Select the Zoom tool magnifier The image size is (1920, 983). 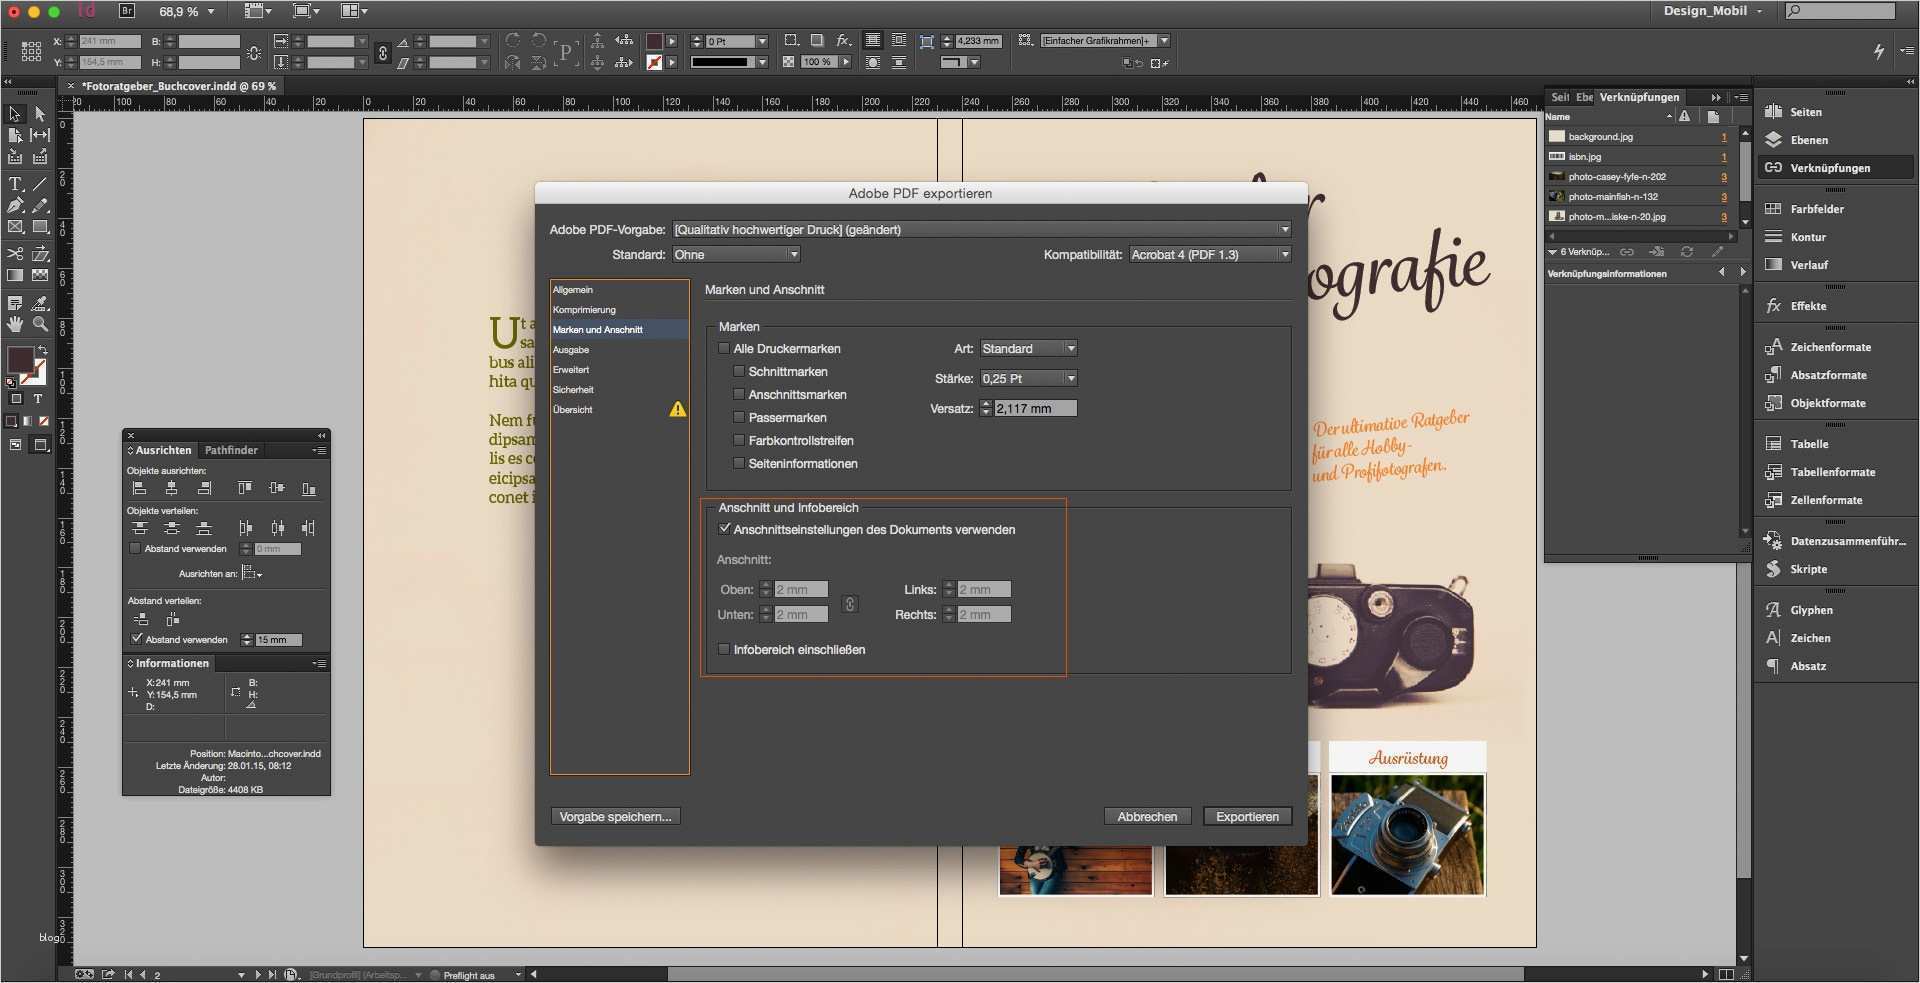pos(40,324)
